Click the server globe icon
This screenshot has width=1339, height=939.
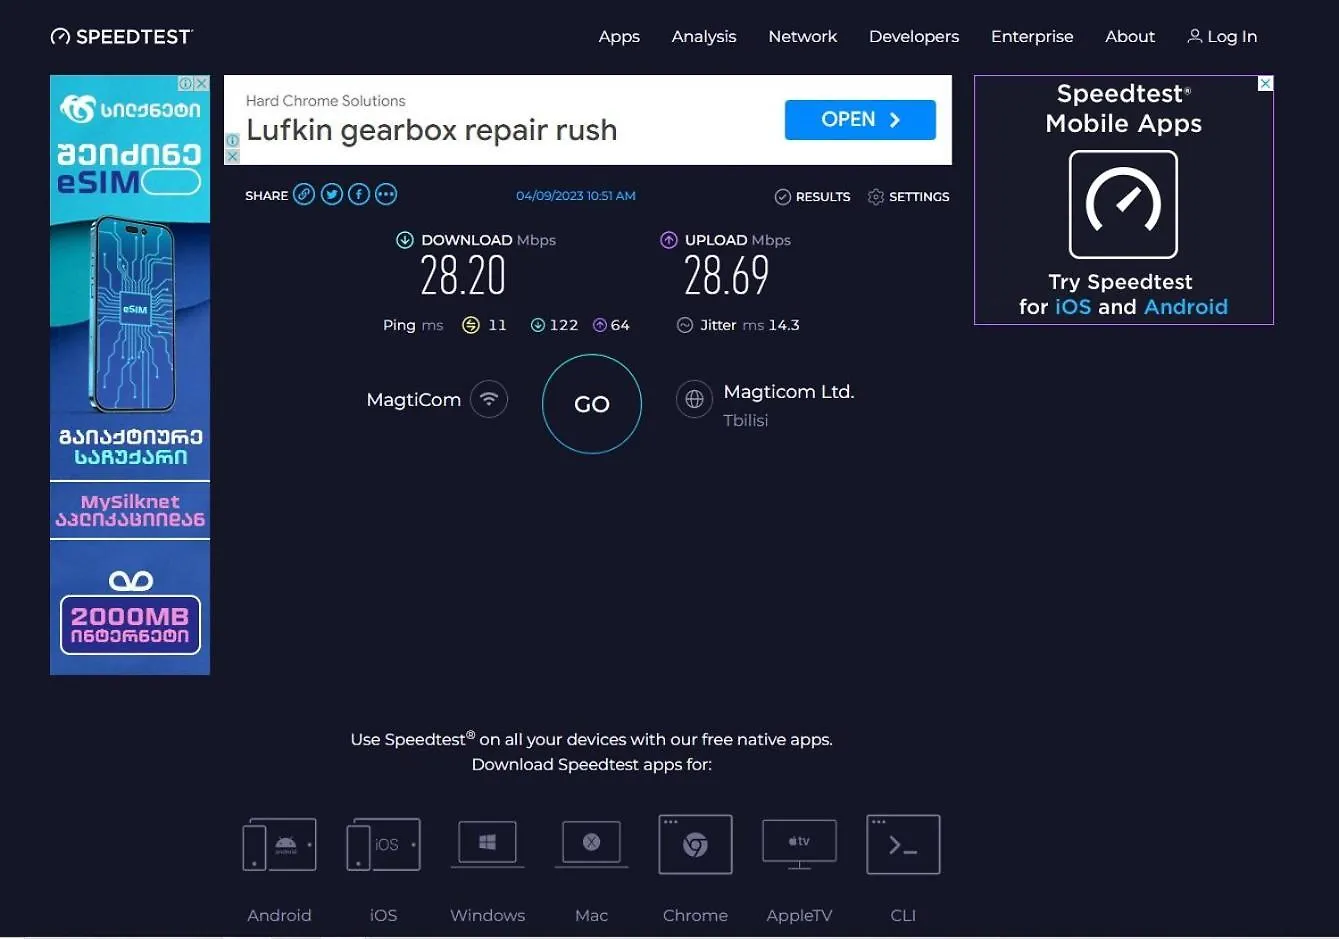click(x=694, y=399)
